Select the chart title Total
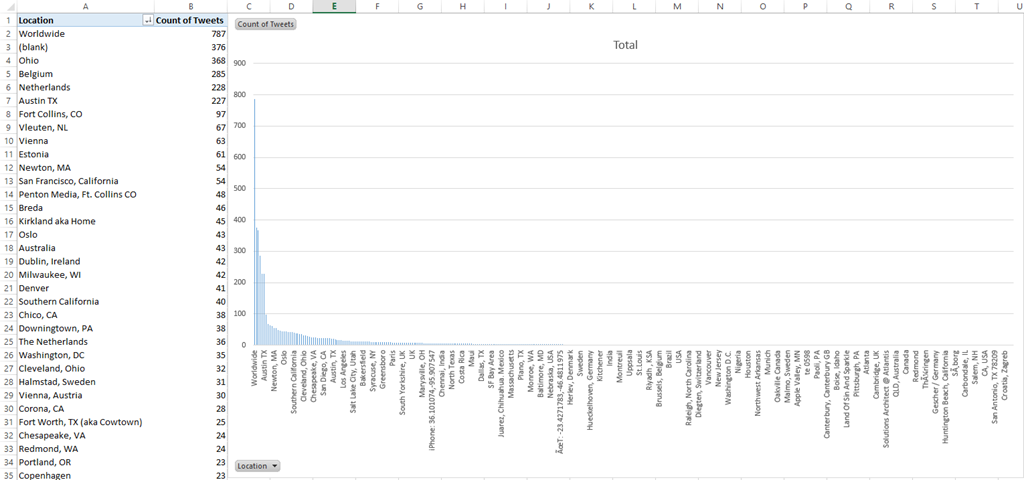 tap(625, 45)
